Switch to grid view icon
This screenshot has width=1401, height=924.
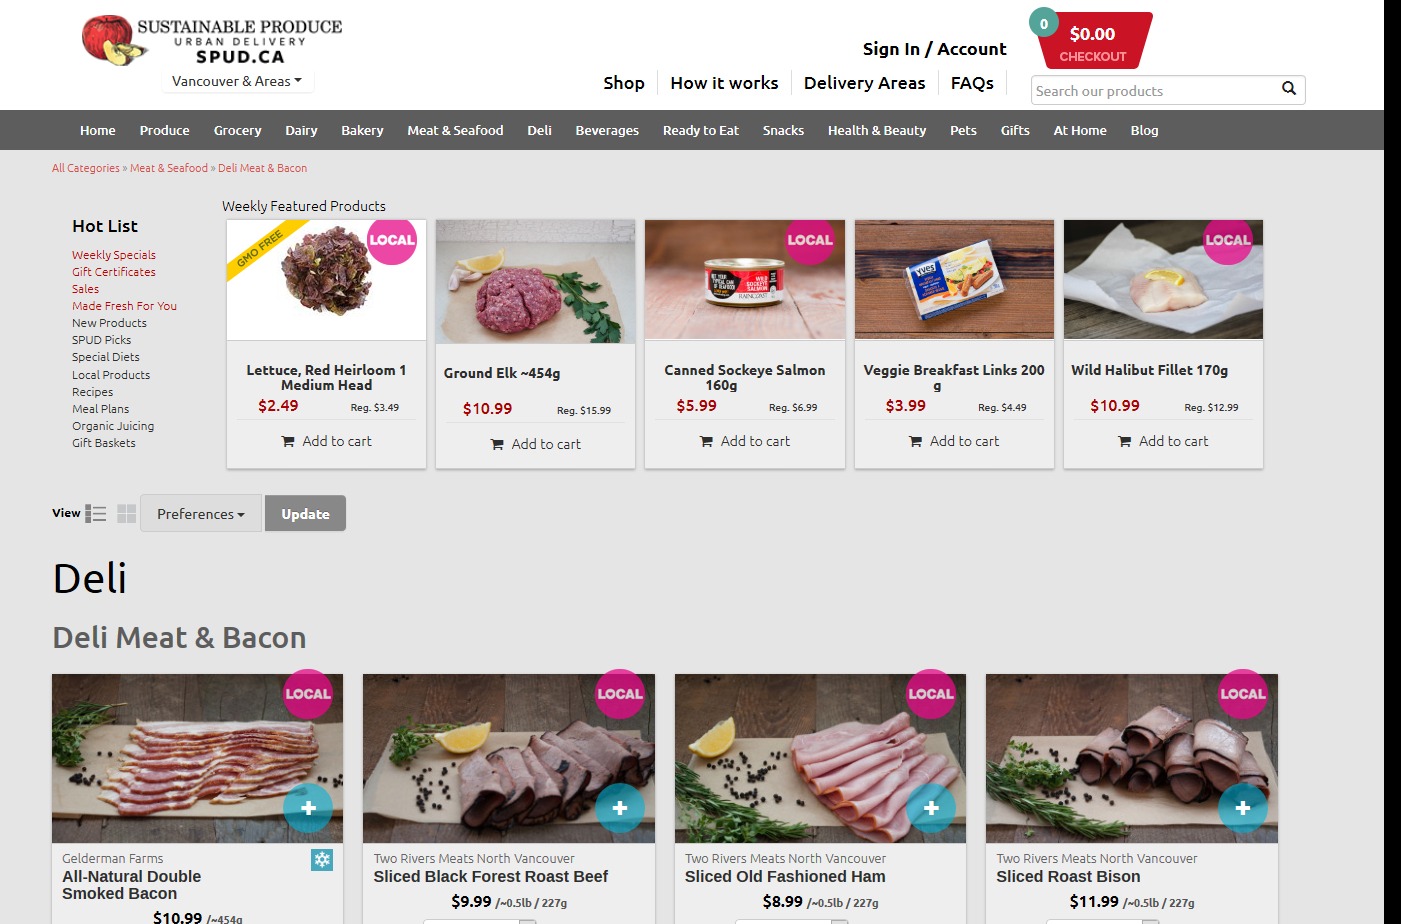click(126, 513)
